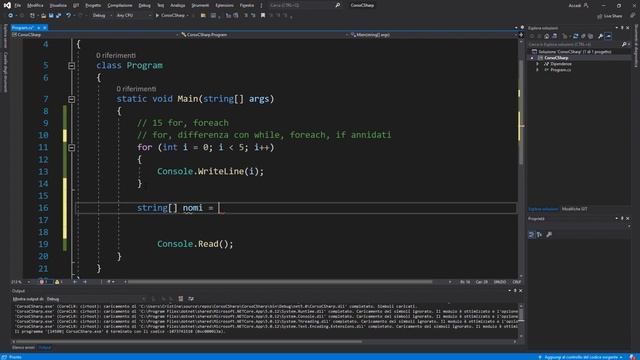Click the Property Pages wrench icon in Proprietà
This screenshot has height=360, width=640.
pos(549,235)
